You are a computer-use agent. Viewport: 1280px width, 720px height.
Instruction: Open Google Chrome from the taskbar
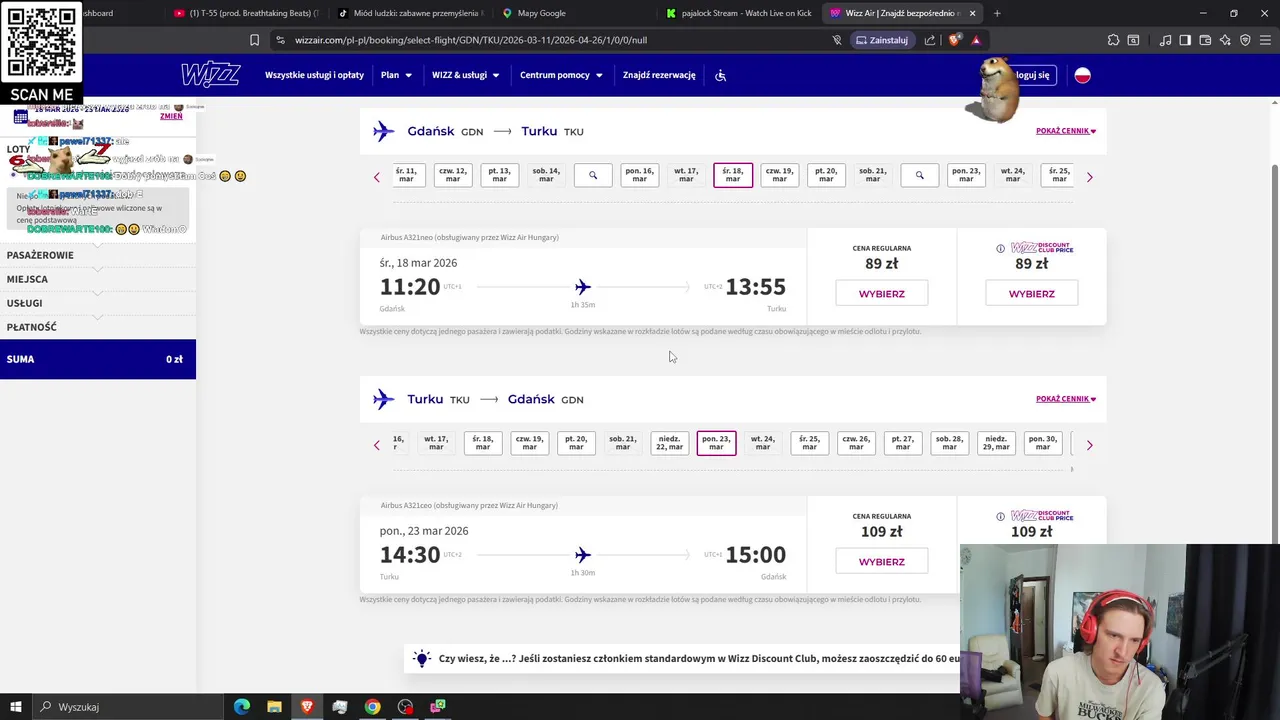tap(372, 707)
